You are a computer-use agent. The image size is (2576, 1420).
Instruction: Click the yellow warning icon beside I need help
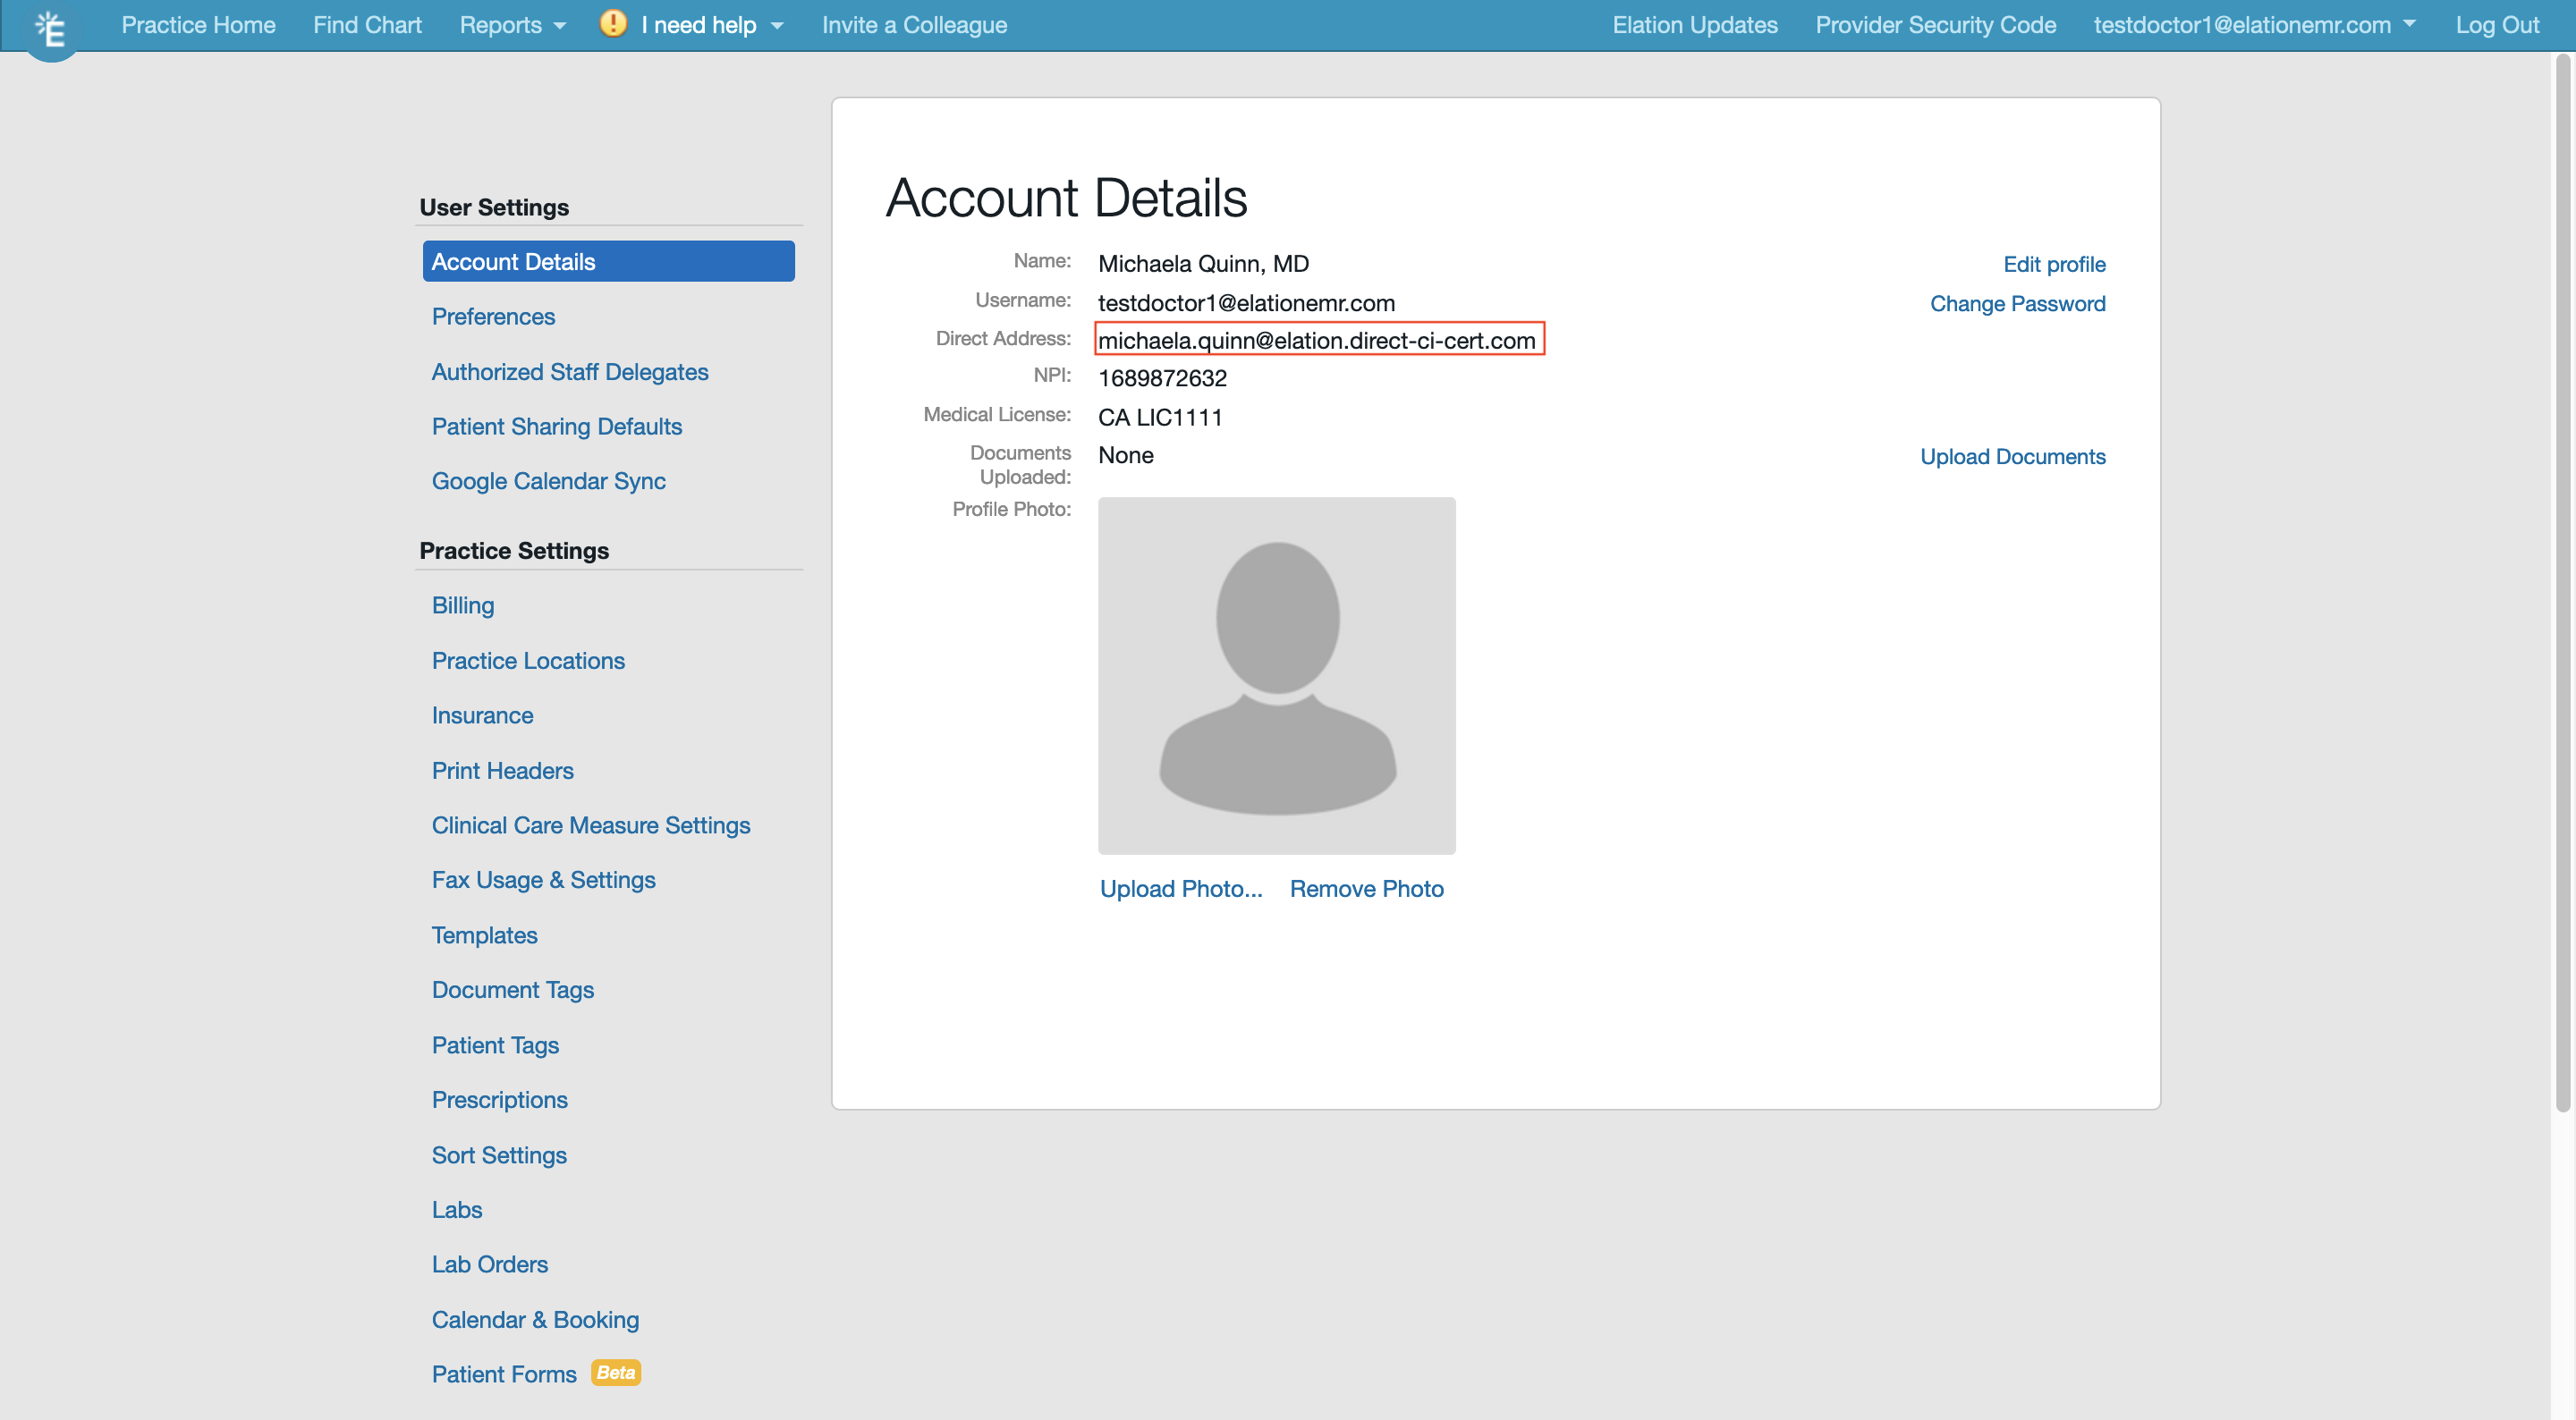point(612,24)
